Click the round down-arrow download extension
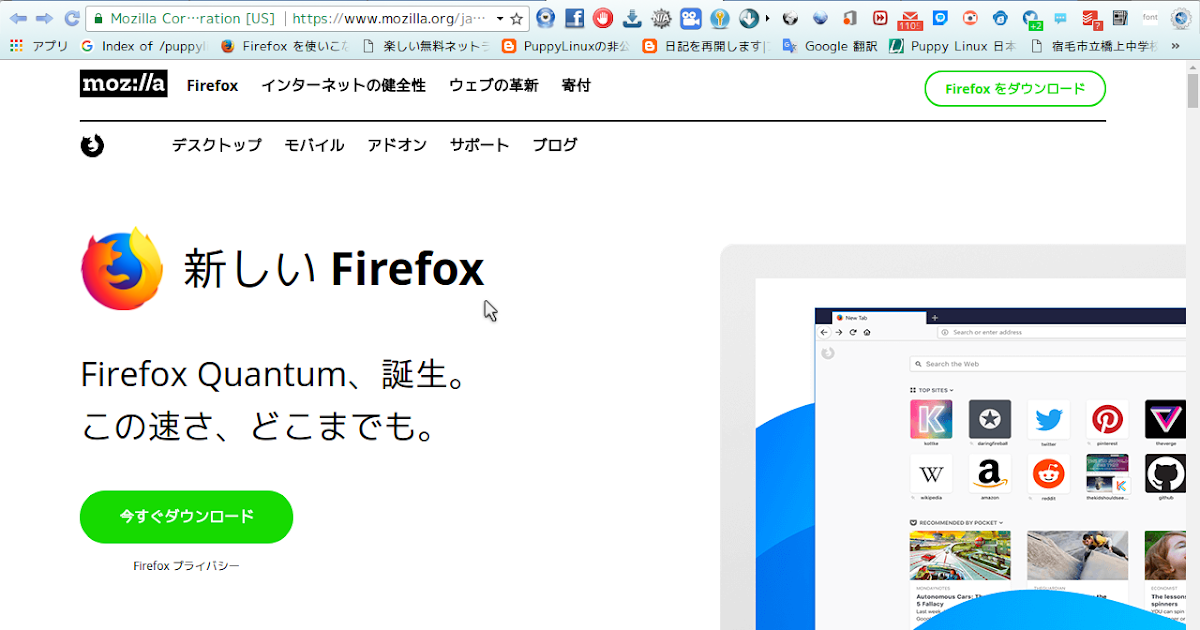This screenshot has height=630, width=1200. tap(748, 18)
